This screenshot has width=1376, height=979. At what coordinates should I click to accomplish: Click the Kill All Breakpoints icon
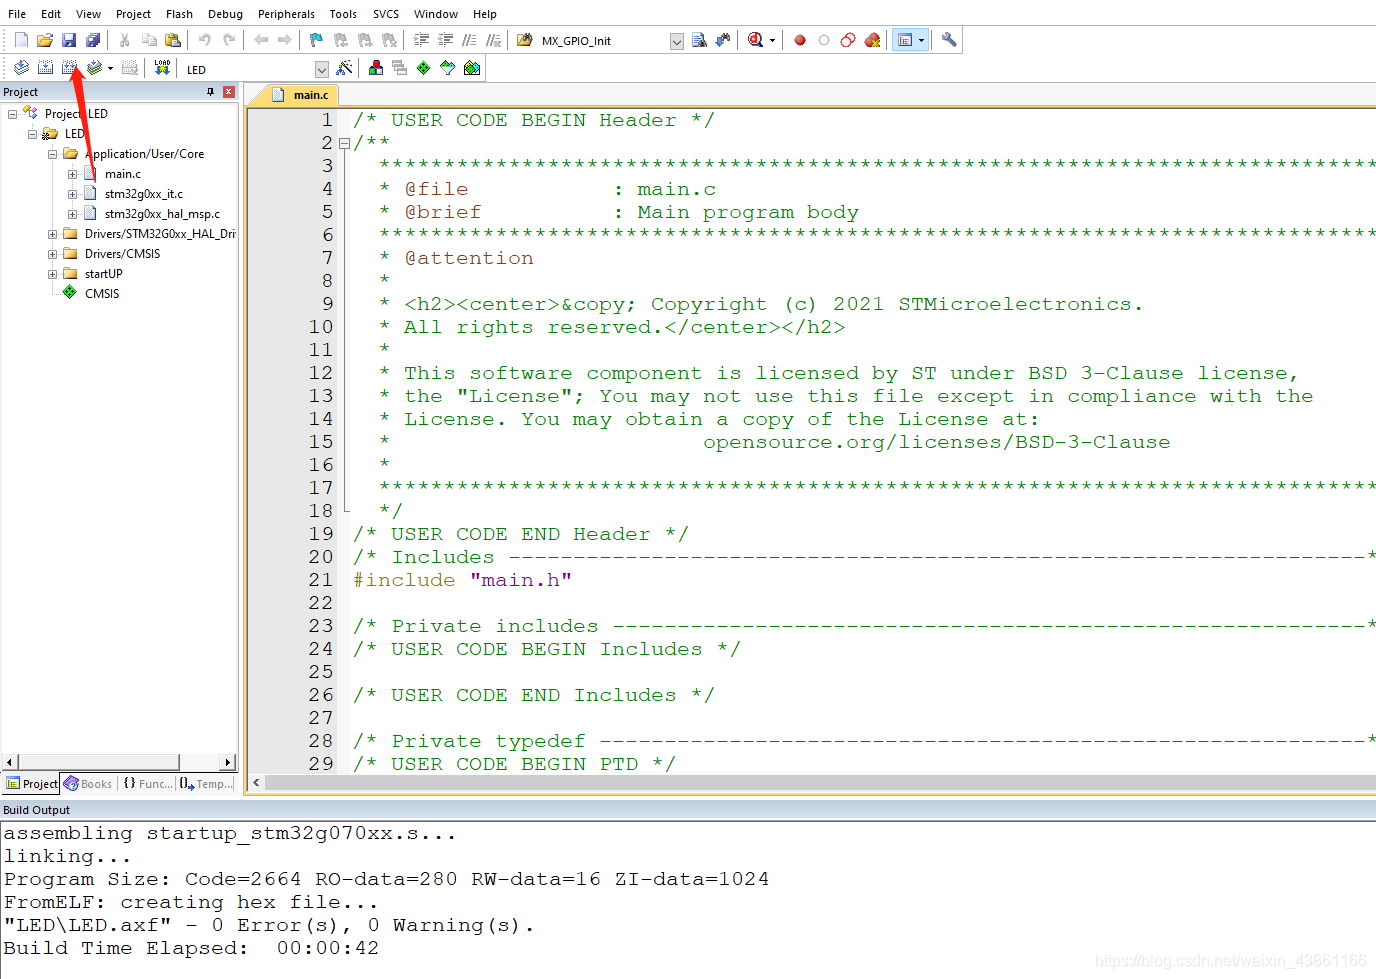(x=873, y=40)
